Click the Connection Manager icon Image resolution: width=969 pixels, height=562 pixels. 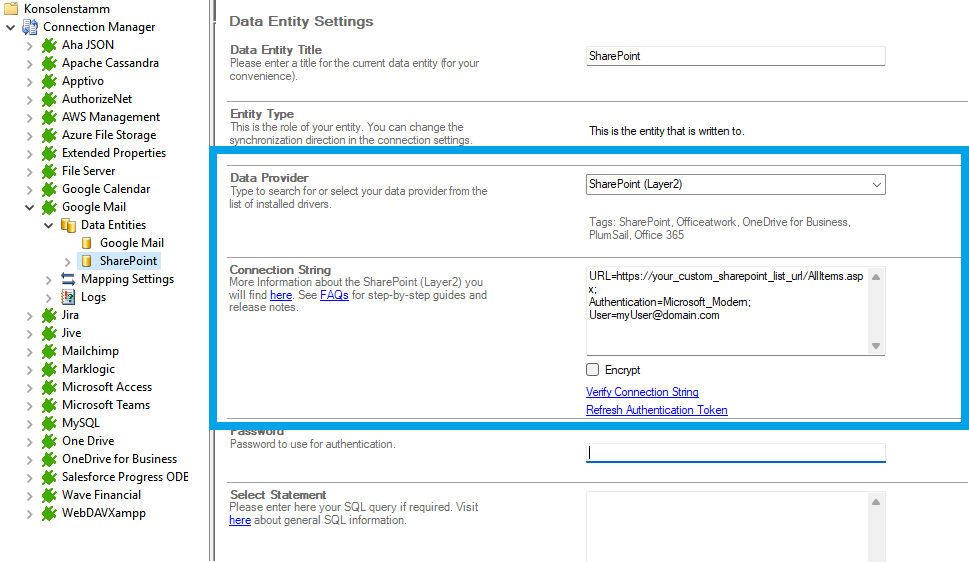[x=30, y=27]
